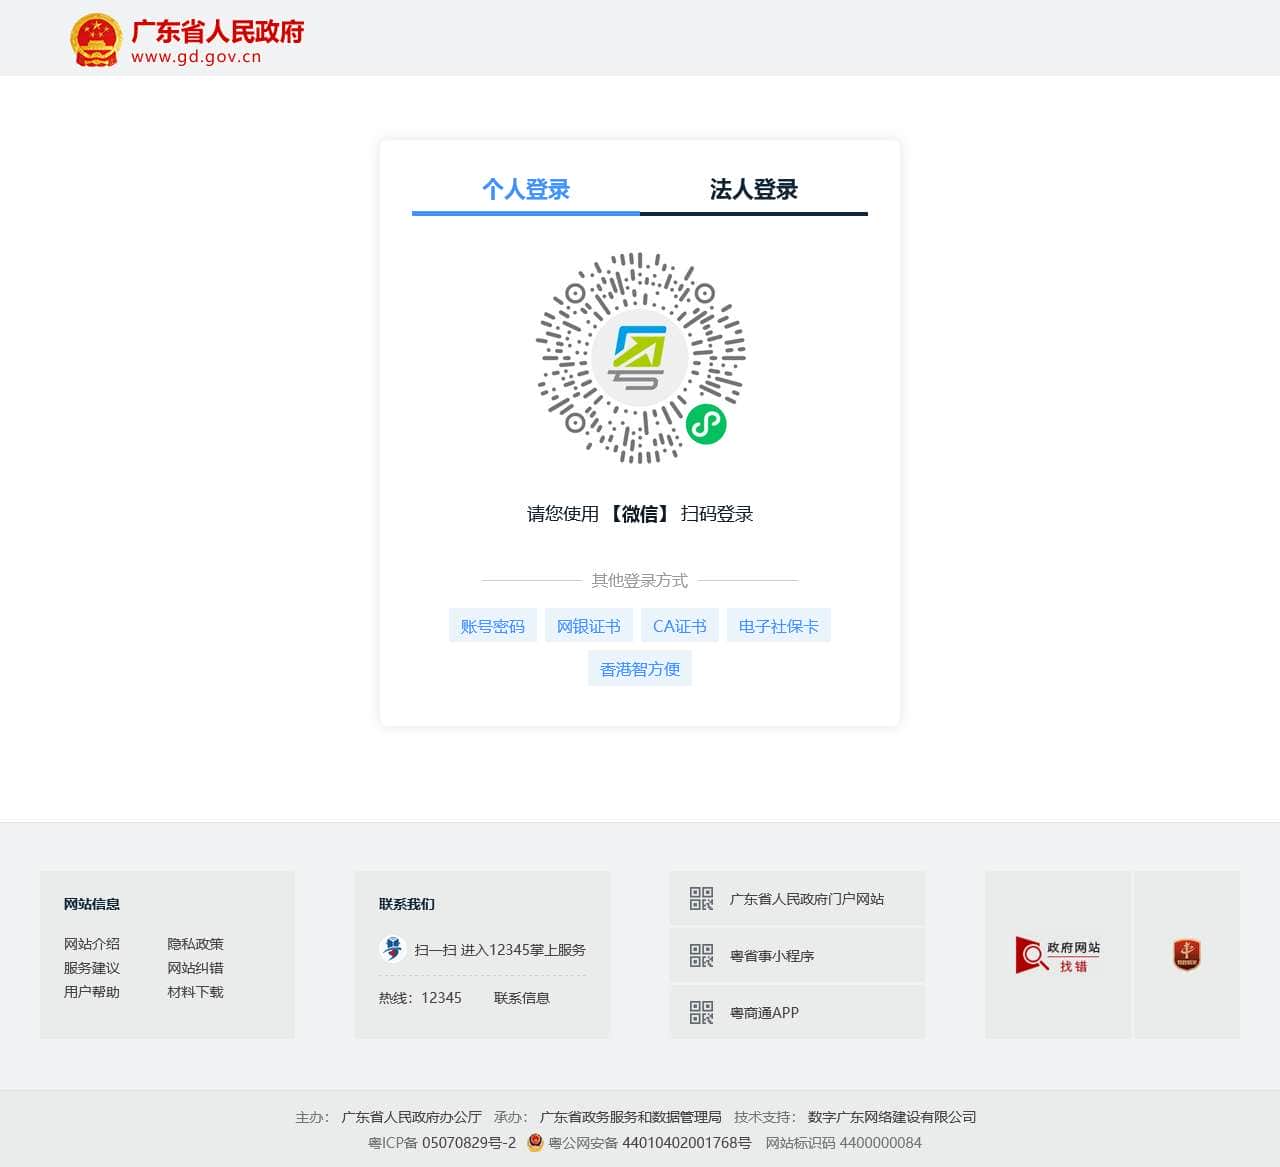Switch to the 法人登录 tab
Image resolution: width=1280 pixels, height=1167 pixels.
point(754,189)
